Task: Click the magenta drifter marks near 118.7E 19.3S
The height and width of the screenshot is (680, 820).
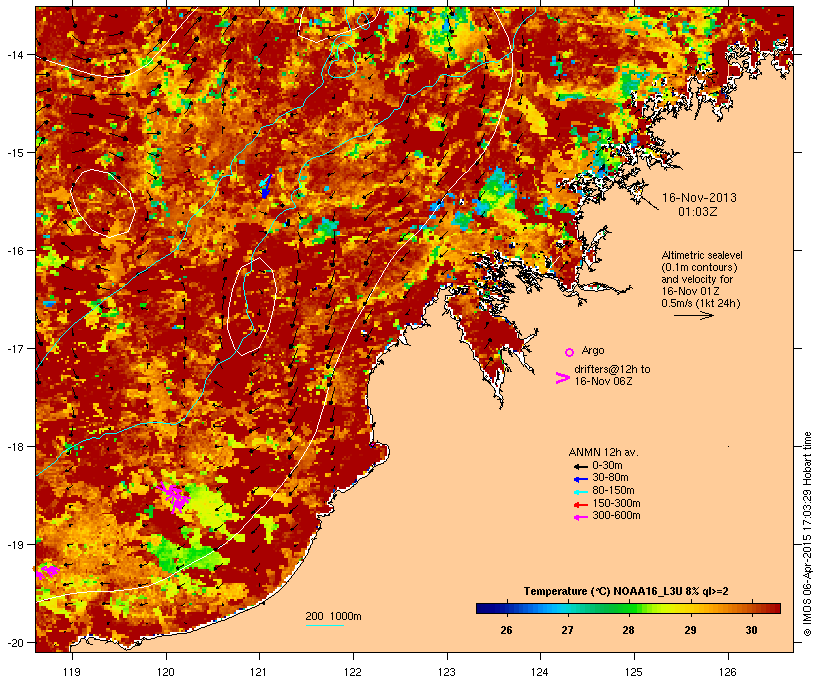Action: (x=47, y=571)
